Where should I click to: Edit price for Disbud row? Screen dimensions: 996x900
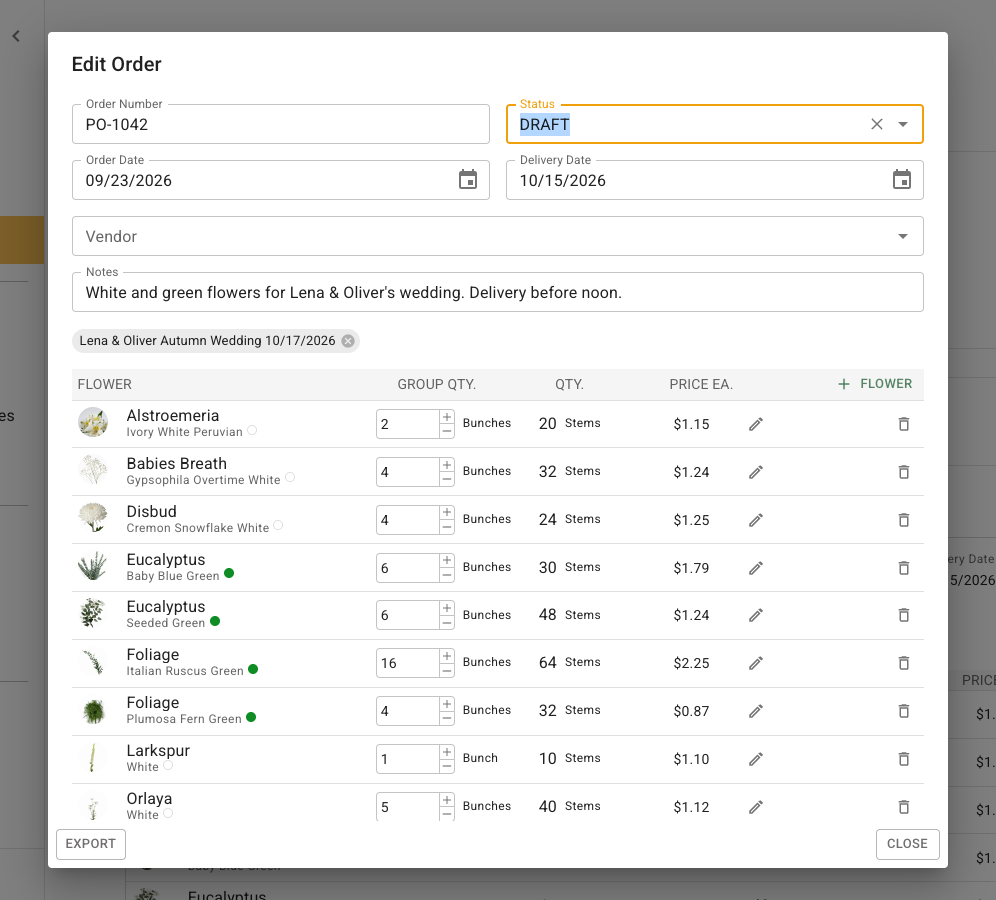pyautogui.click(x=755, y=520)
